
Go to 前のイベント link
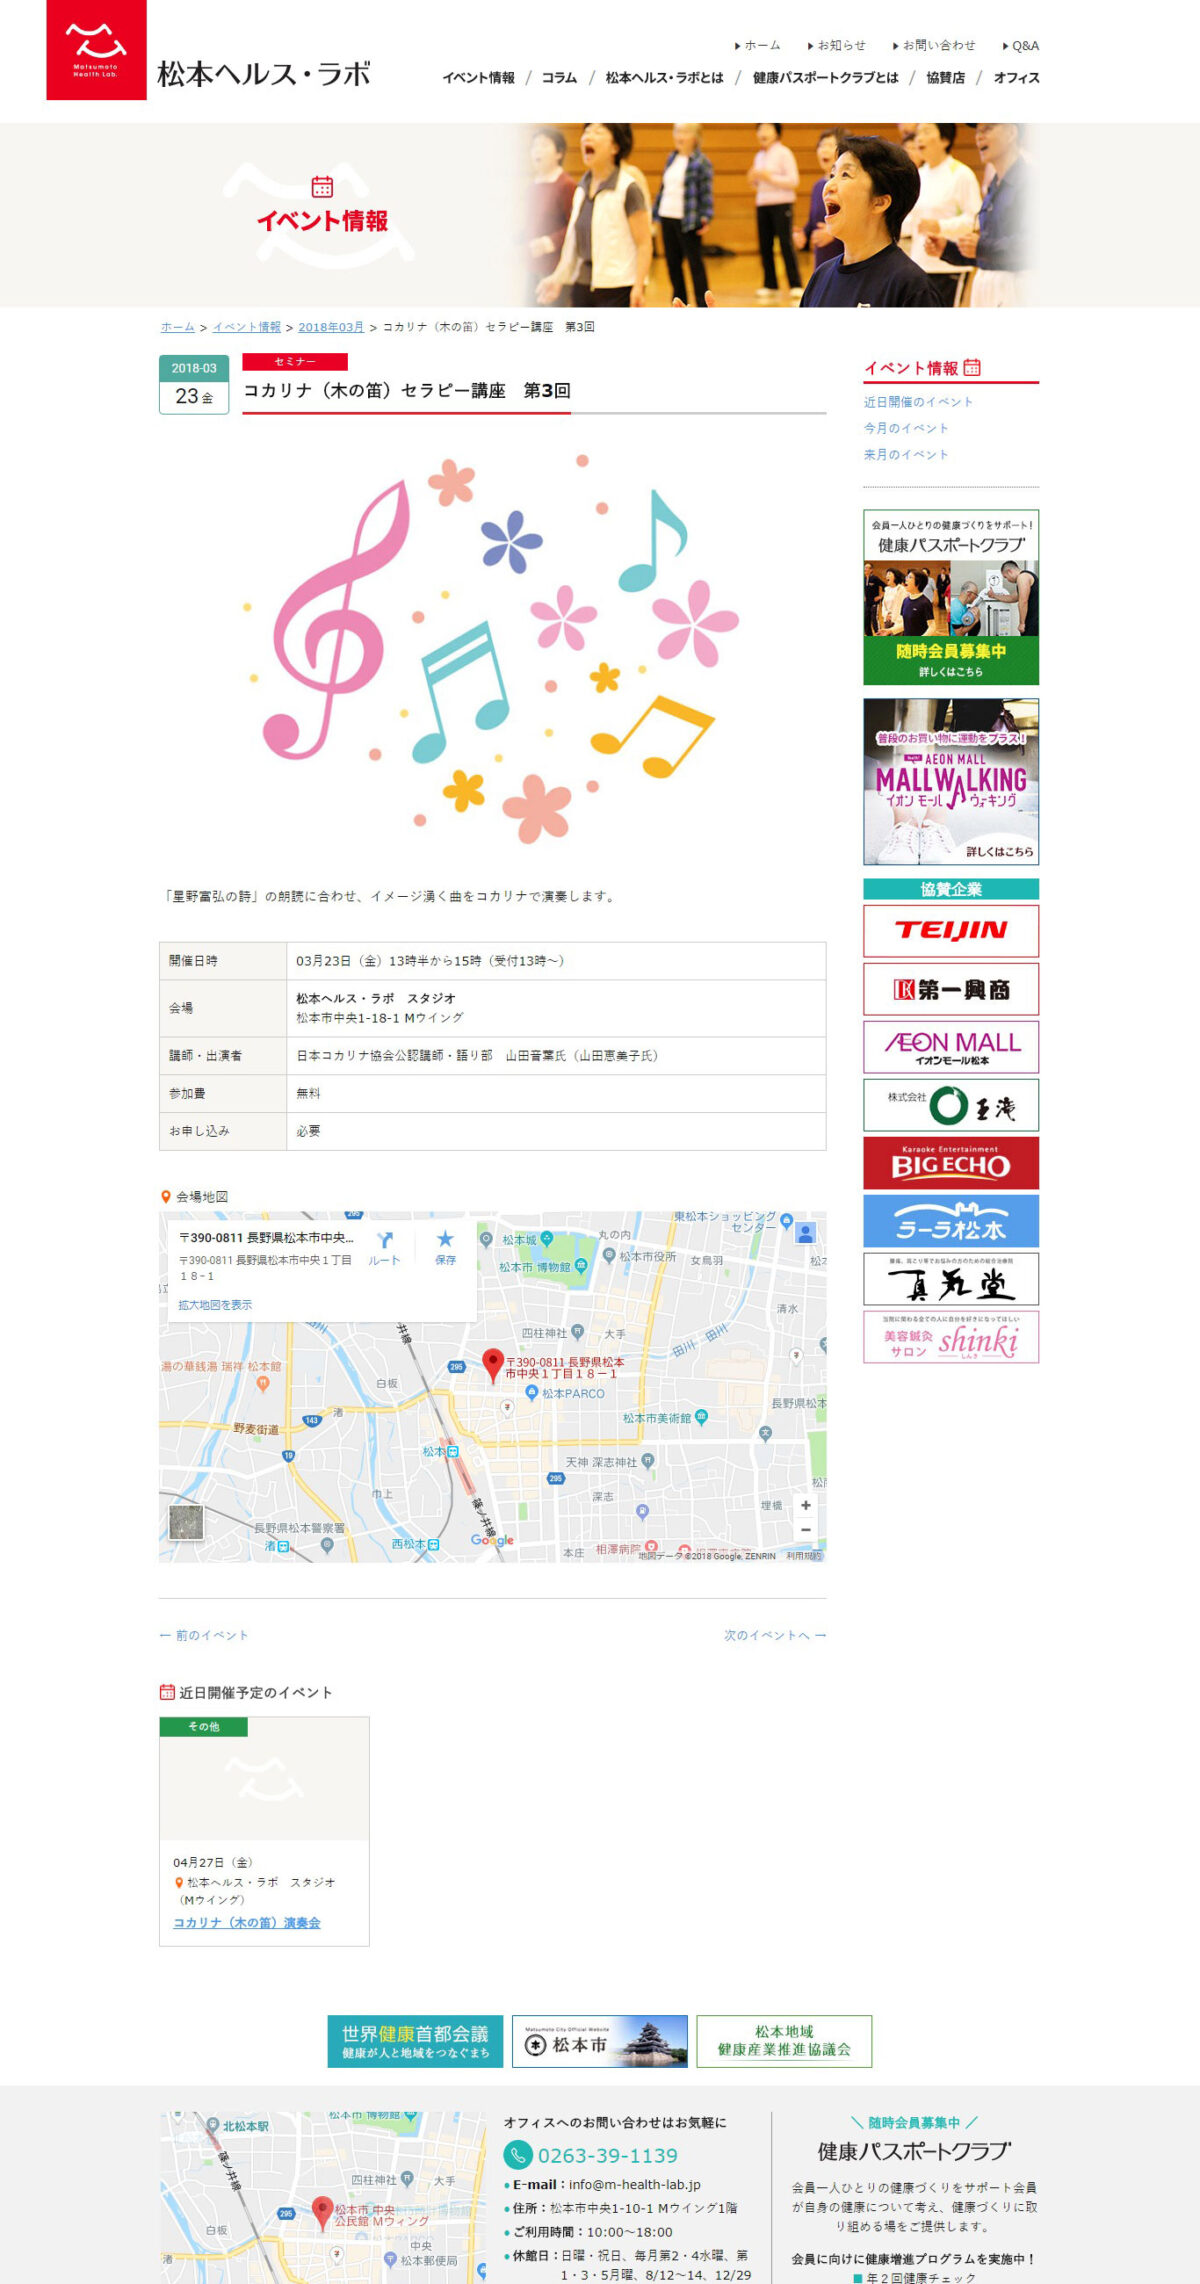coord(204,1635)
